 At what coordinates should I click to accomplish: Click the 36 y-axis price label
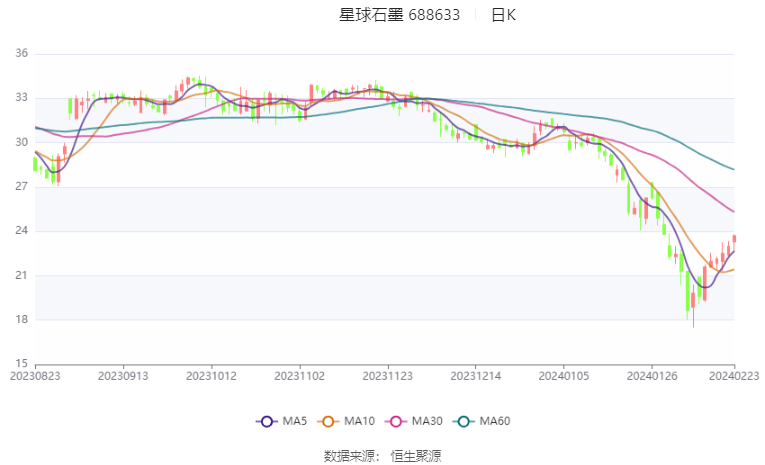click(x=21, y=53)
